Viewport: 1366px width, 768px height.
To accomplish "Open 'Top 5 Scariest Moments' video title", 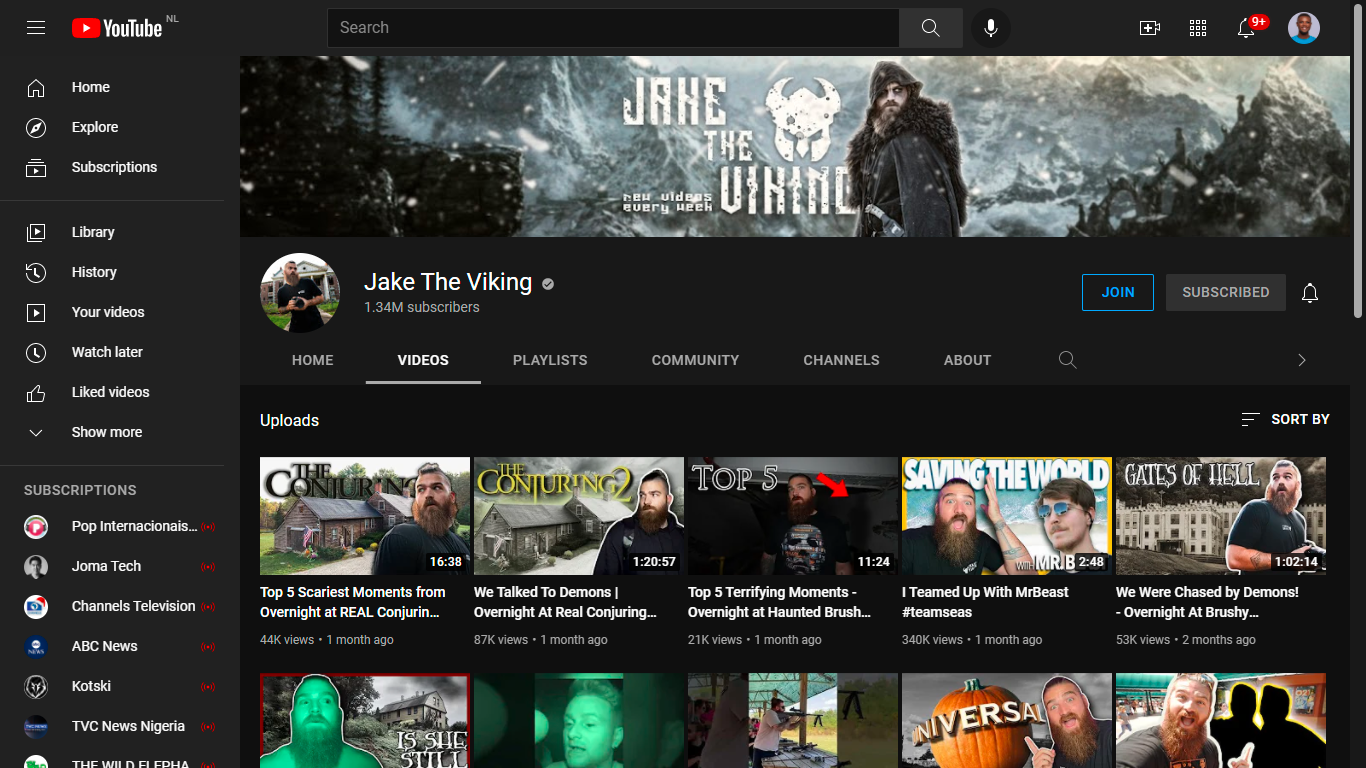I will click(353, 602).
